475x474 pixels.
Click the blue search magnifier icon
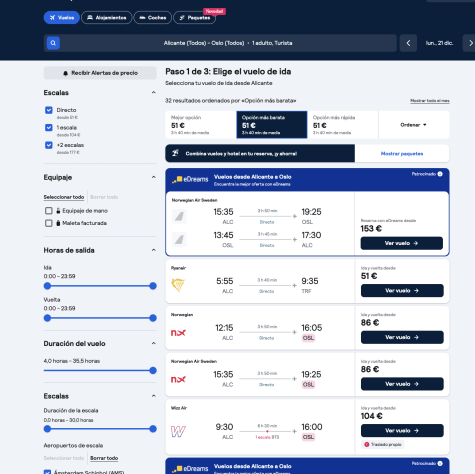pyautogui.click(x=53, y=43)
